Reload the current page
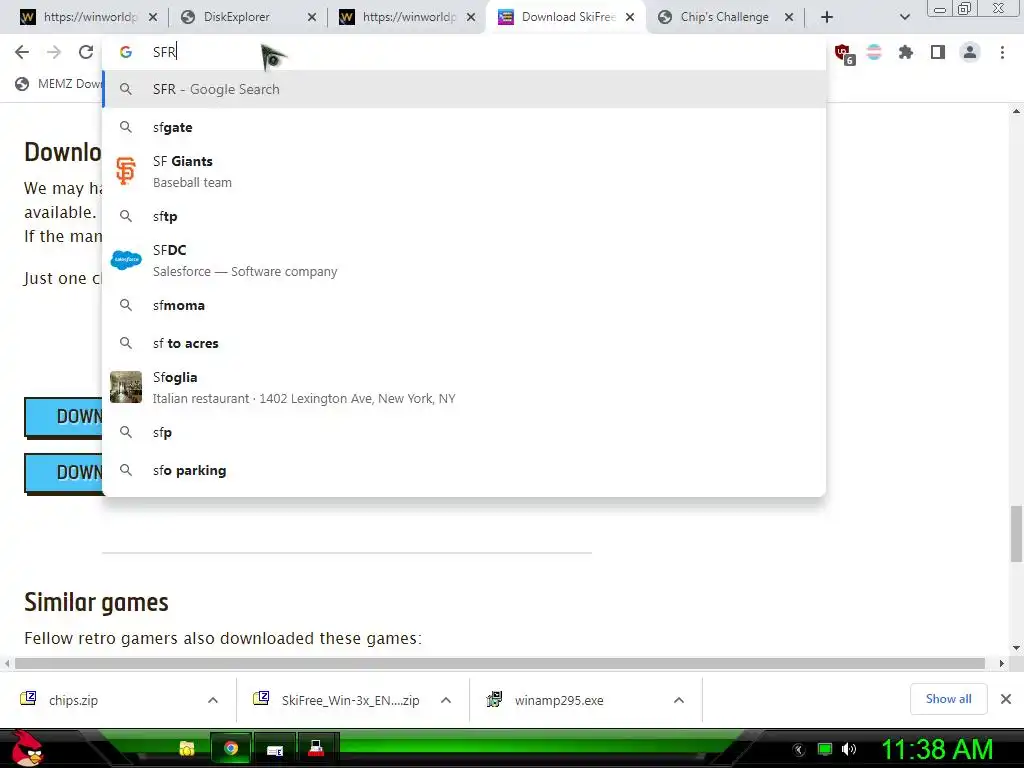Screen dimensions: 1024x768 click(86, 52)
